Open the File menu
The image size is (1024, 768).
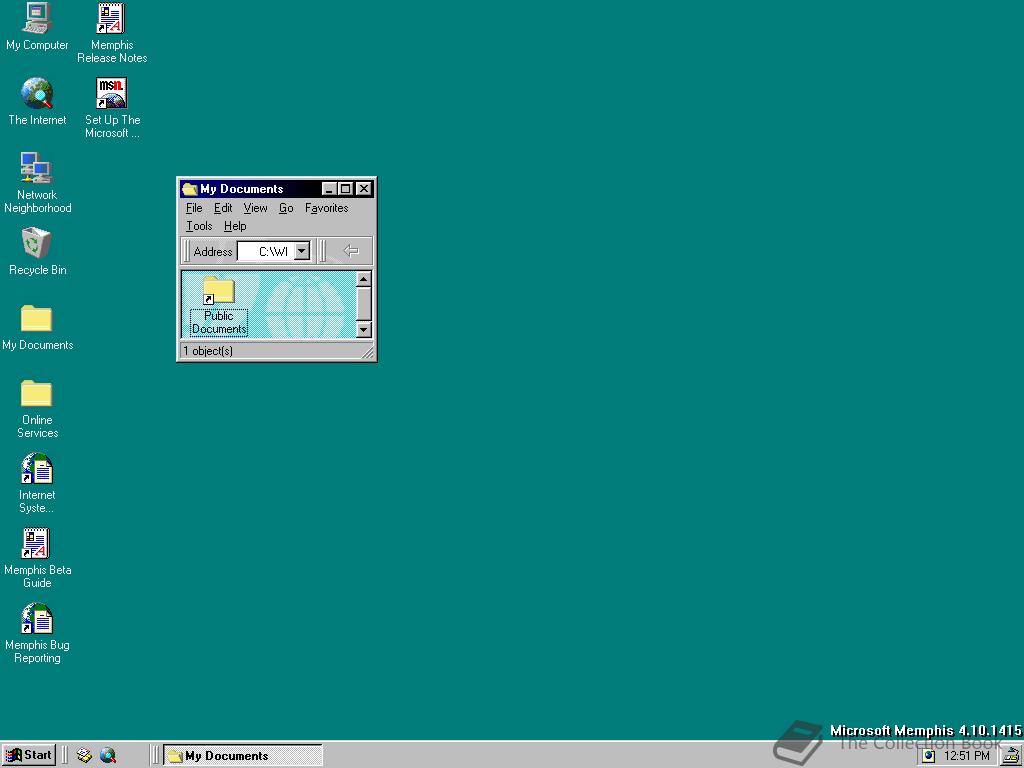point(193,208)
